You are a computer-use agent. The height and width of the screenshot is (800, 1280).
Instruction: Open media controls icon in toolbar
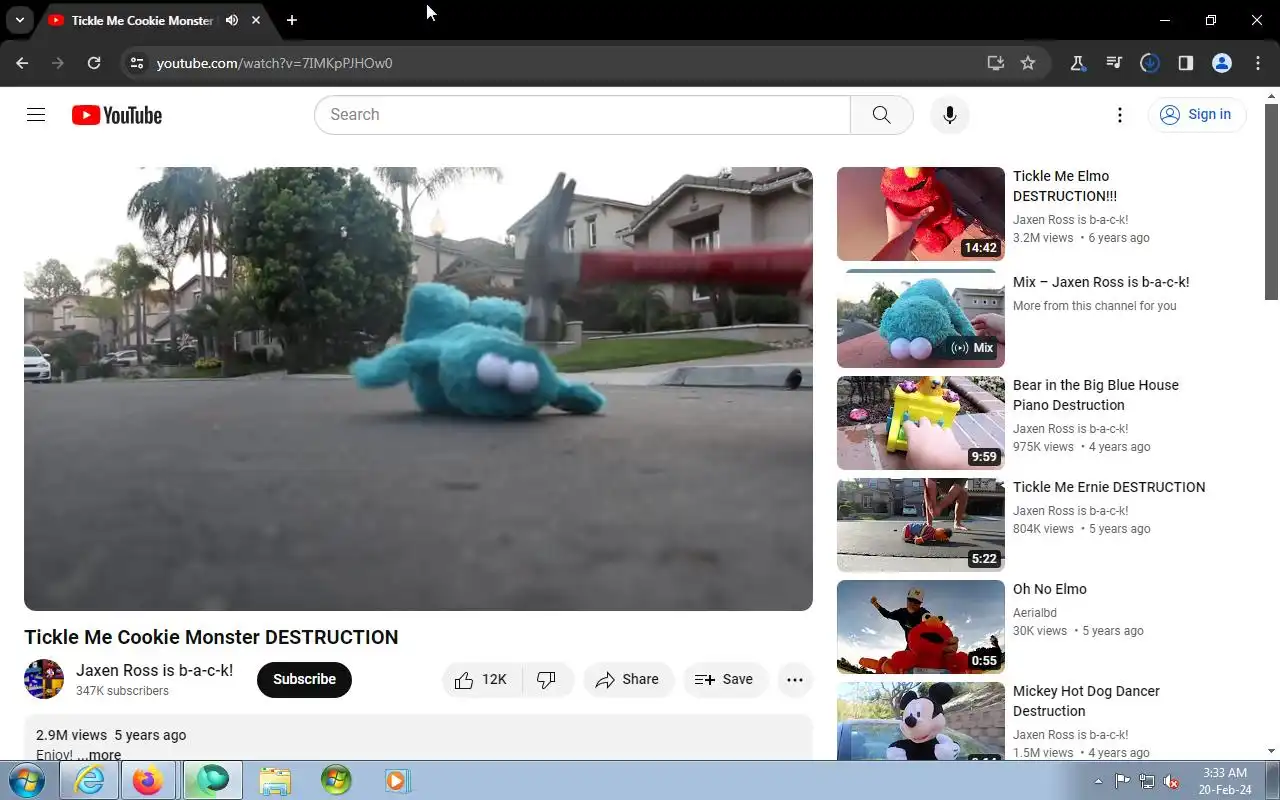coord(1114,63)
